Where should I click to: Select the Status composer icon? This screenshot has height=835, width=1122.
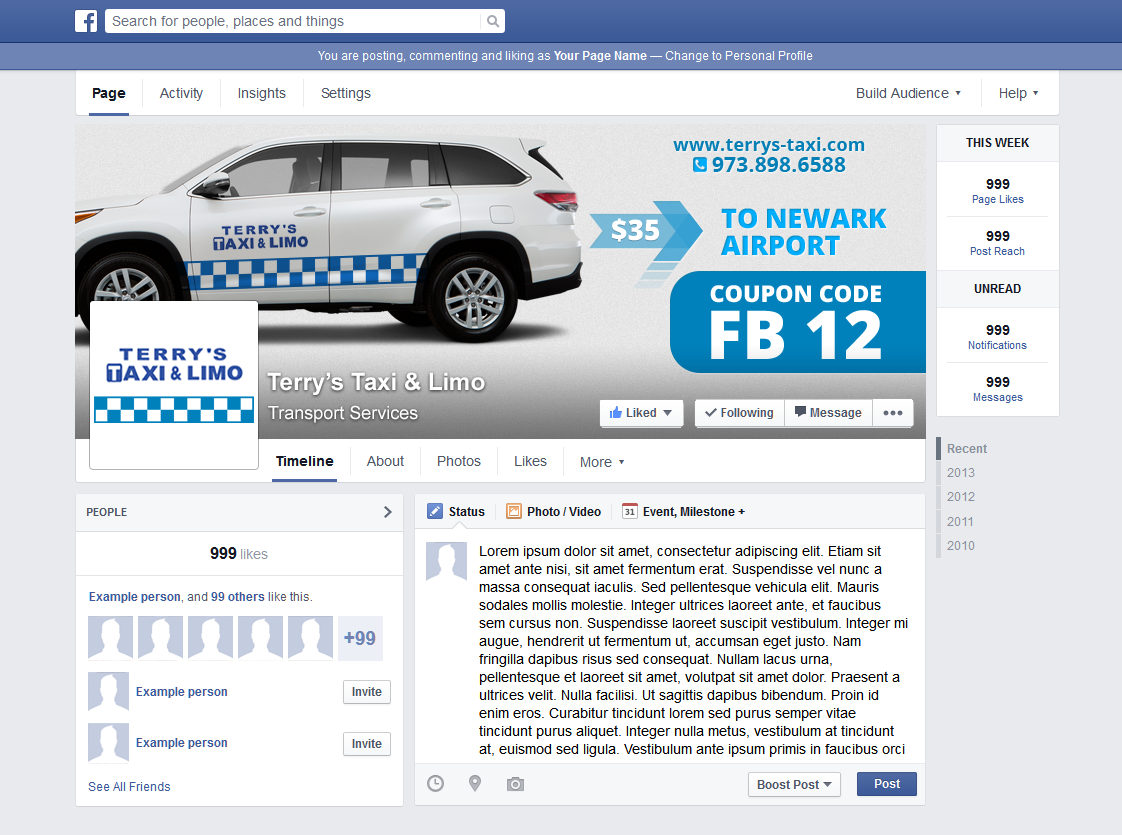pyautogui.click(x=435, y=511)
